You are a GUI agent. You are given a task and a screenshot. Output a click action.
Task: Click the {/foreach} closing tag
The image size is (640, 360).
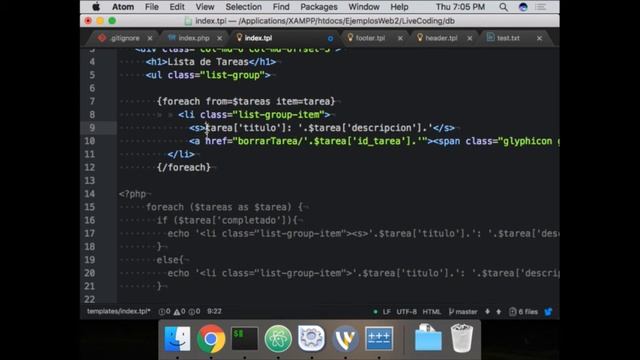pos(184,167)
